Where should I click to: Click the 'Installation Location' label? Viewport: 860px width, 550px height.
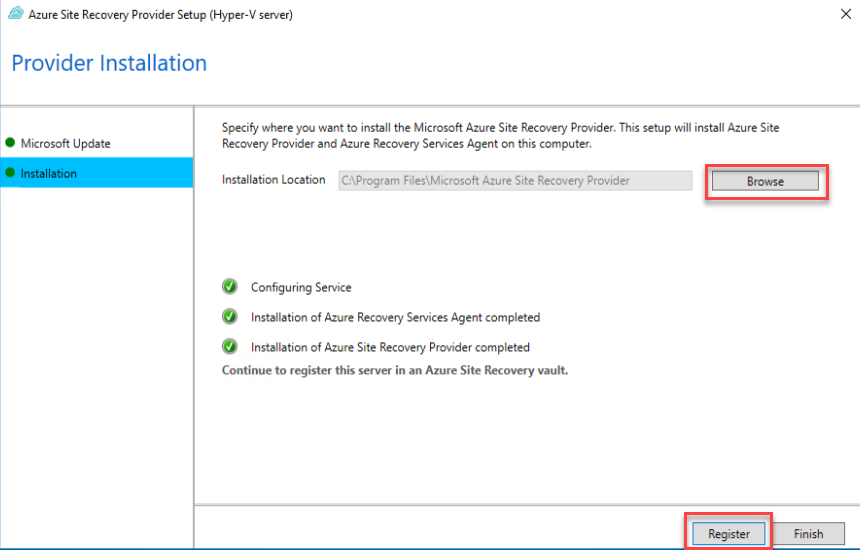pos(273,179)
